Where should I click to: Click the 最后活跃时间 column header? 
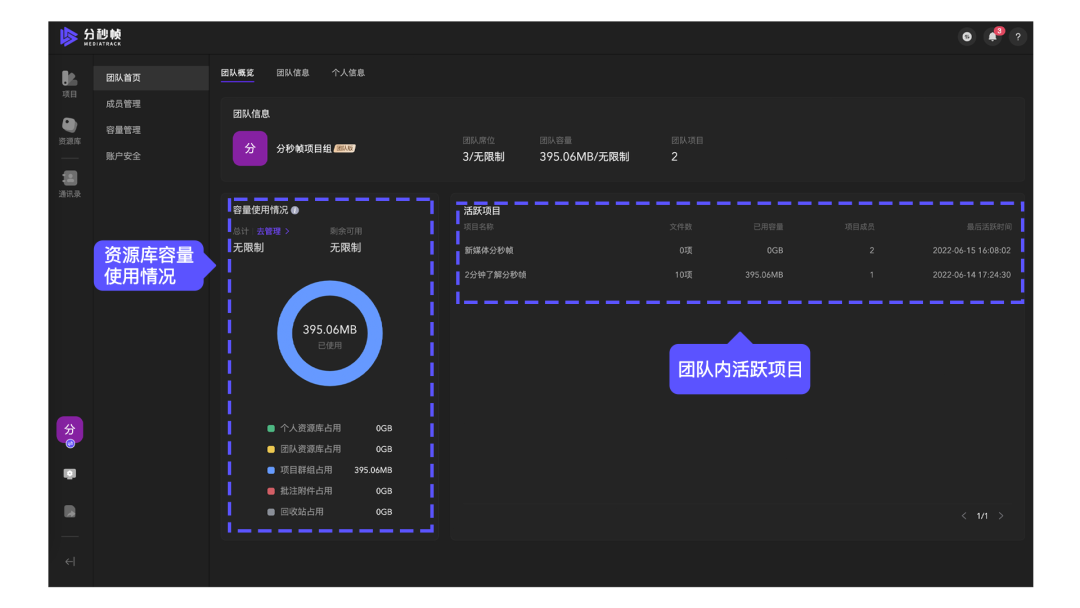point(989,227)
